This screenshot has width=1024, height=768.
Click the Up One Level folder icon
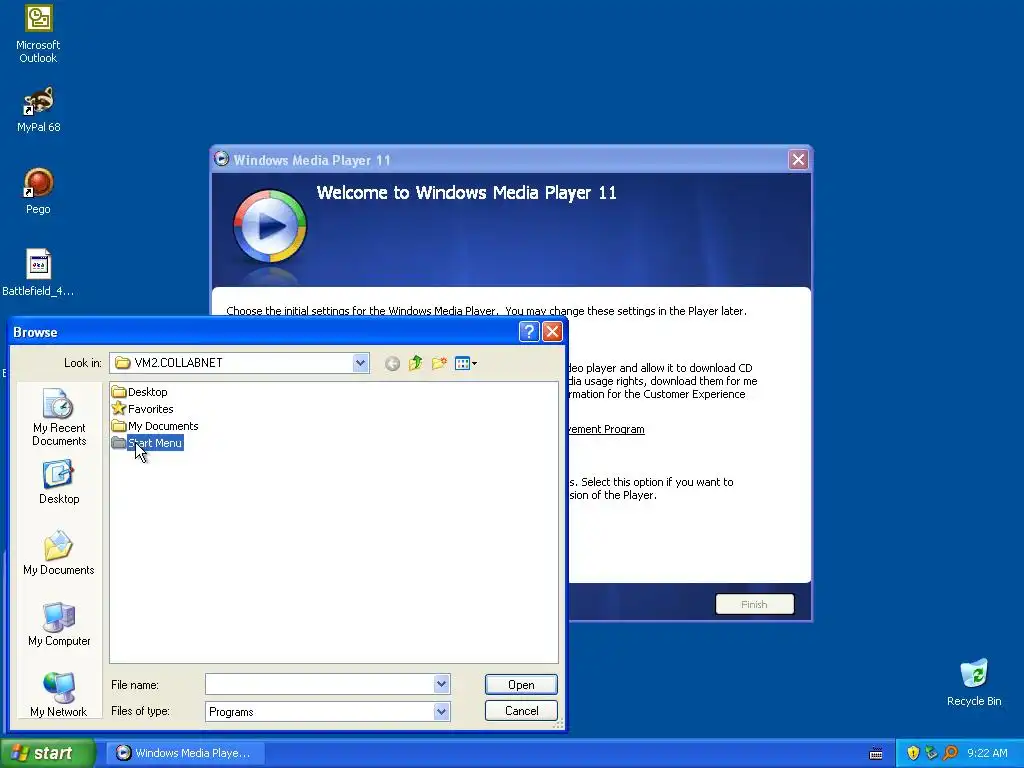(415, 363)
